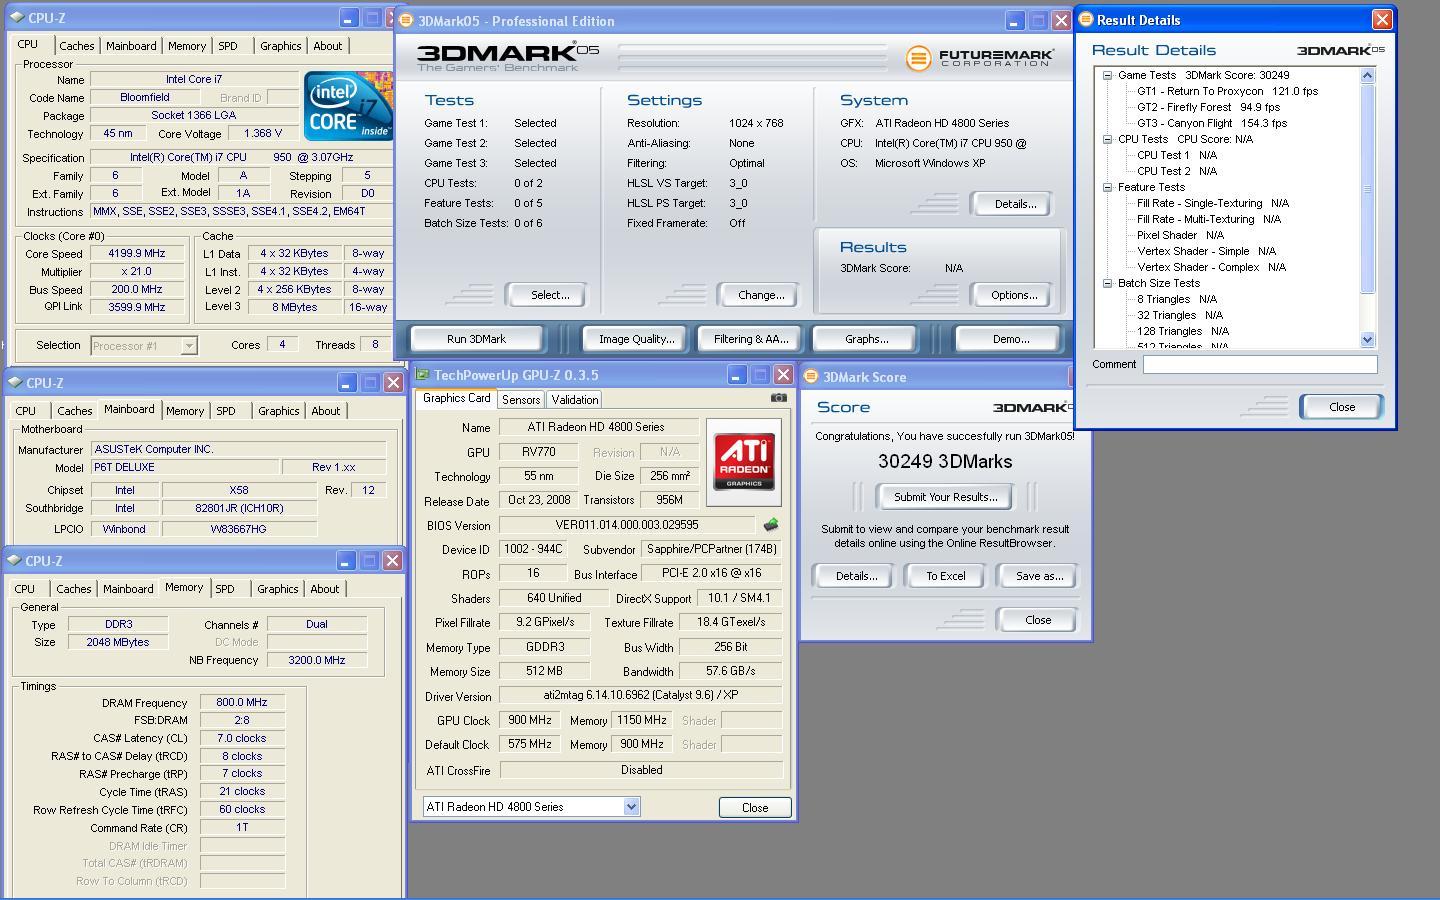Click the DRAM Frequency 800.0 MHz value

click(242, 703)
